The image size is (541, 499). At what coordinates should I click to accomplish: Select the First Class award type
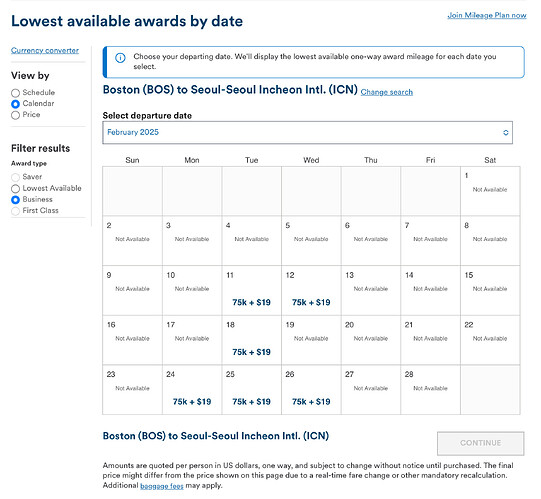15,211
